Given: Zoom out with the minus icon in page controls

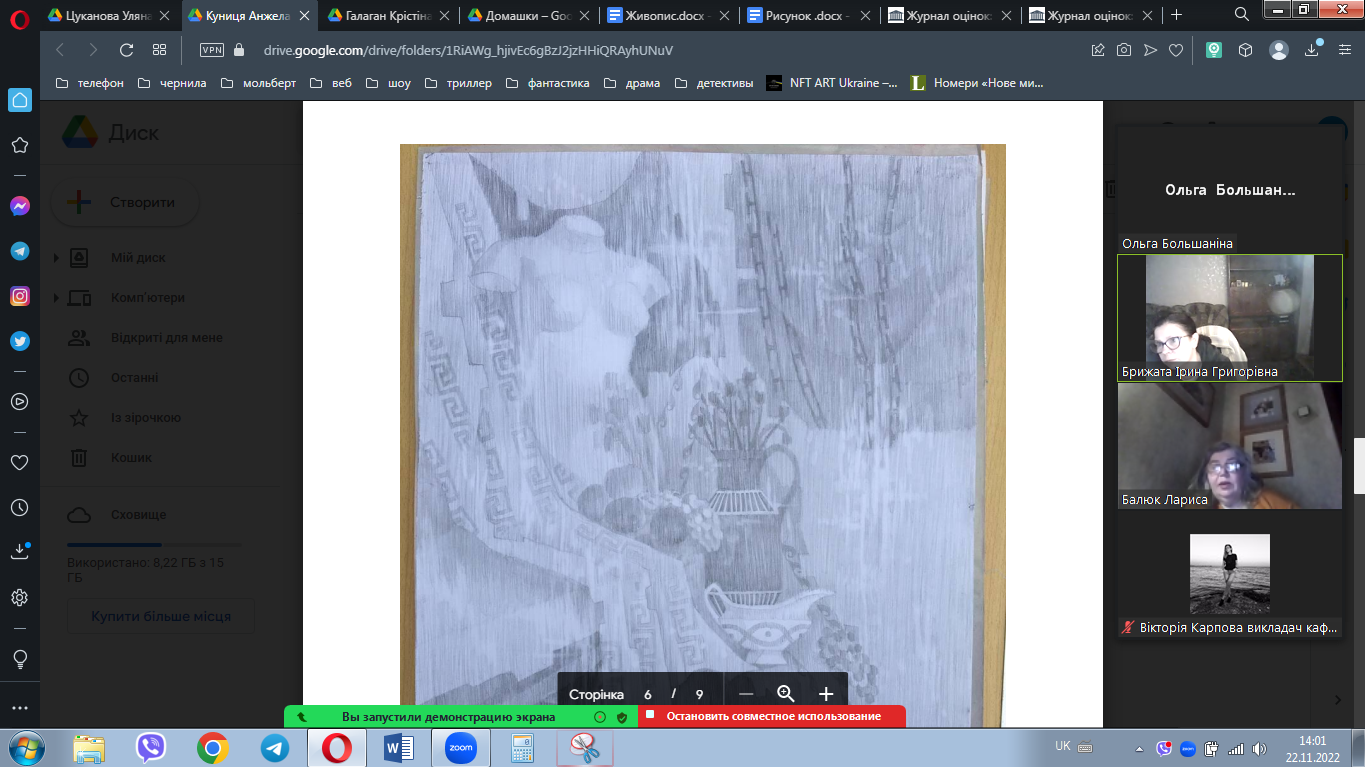Looking at the screenshot, I should pos(746,694).
